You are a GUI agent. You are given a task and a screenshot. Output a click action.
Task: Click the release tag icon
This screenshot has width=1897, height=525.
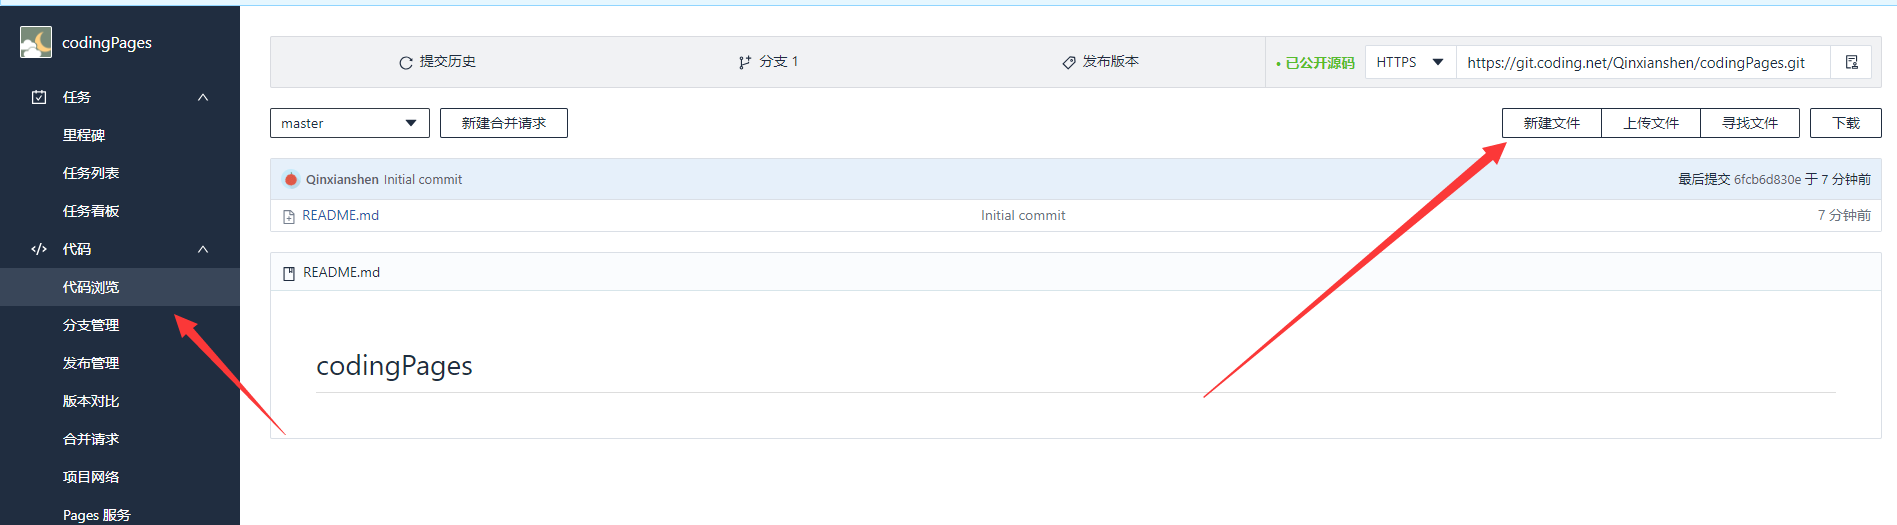[x=1069, y=62]
